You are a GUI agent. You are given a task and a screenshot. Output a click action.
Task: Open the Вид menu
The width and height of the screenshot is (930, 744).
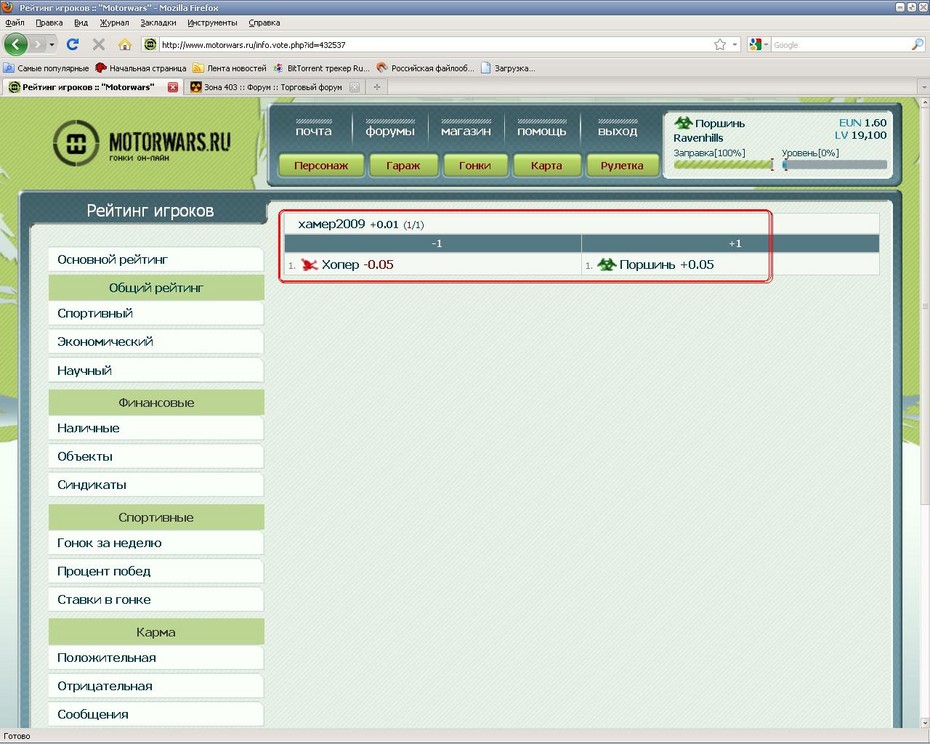(x=81, y=23)
